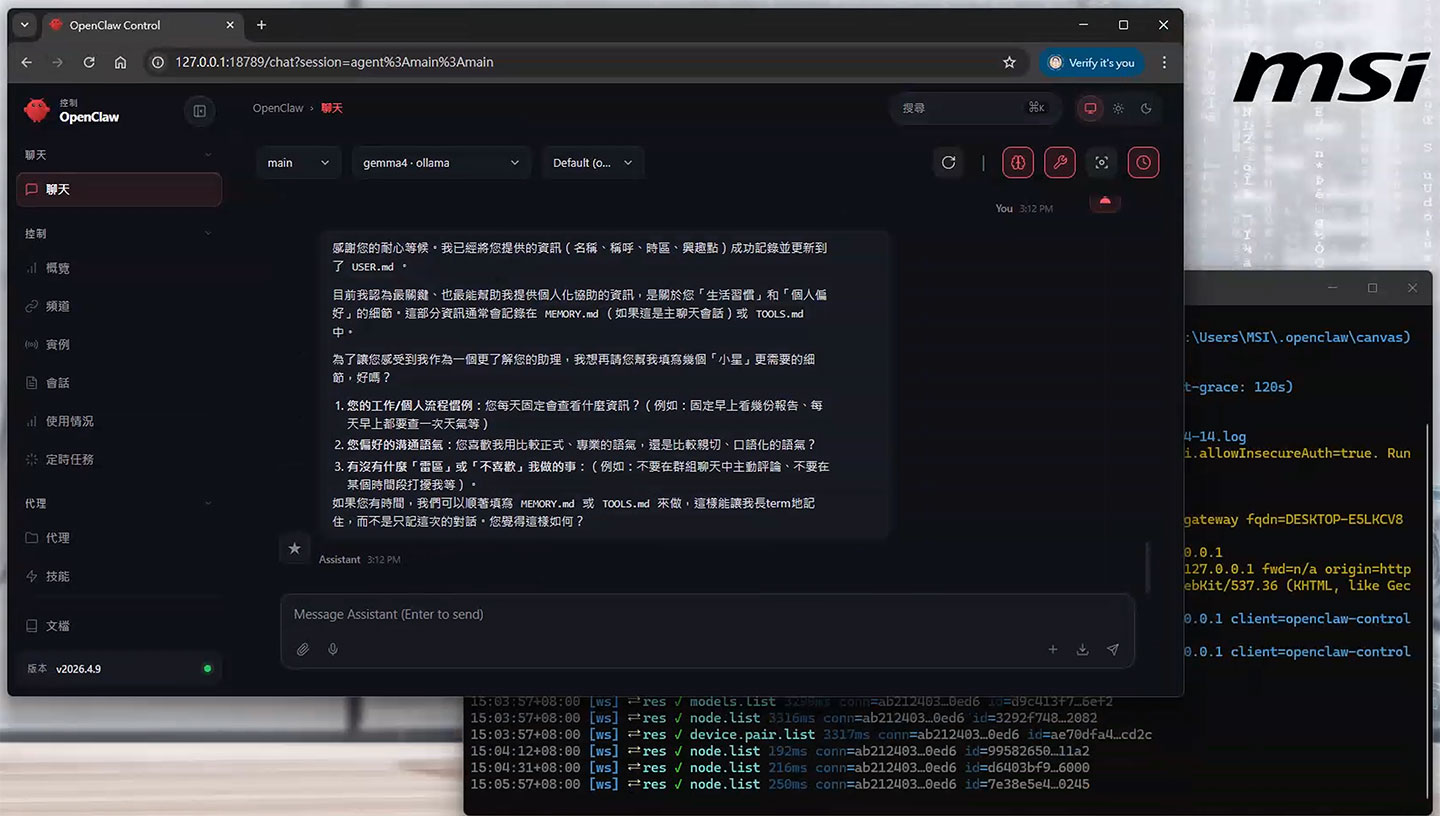
Task: Start voice input with the microphone icon
Action: 333,649
